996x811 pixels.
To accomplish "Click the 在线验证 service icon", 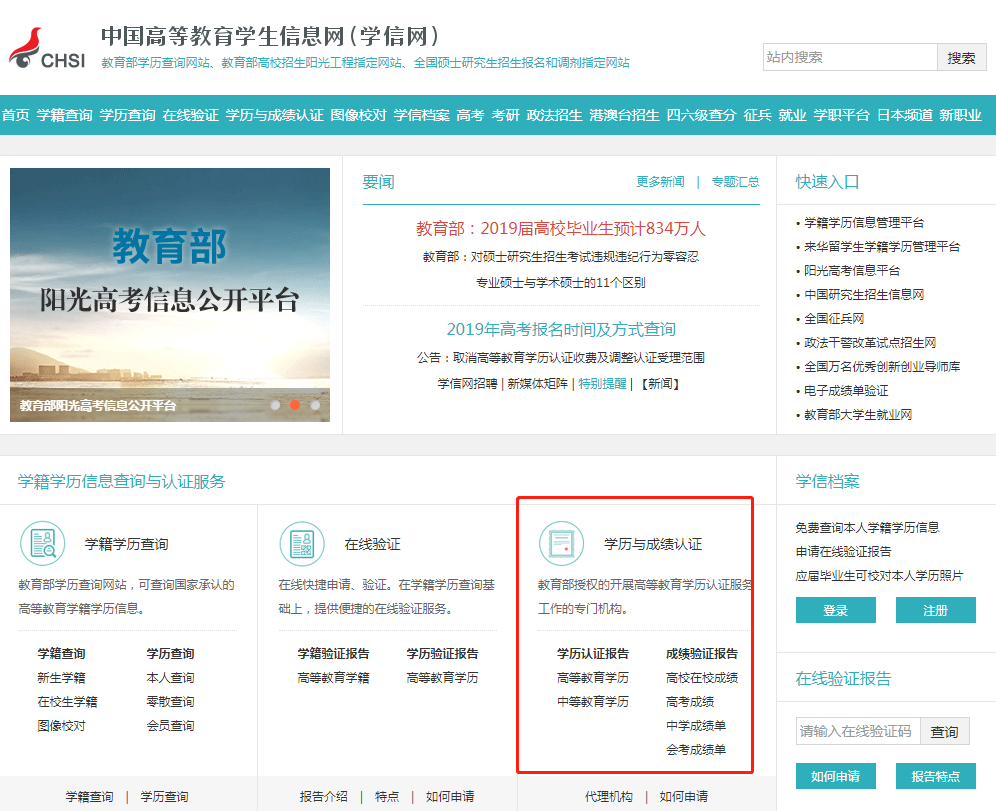I will click(x=301, y=544).
